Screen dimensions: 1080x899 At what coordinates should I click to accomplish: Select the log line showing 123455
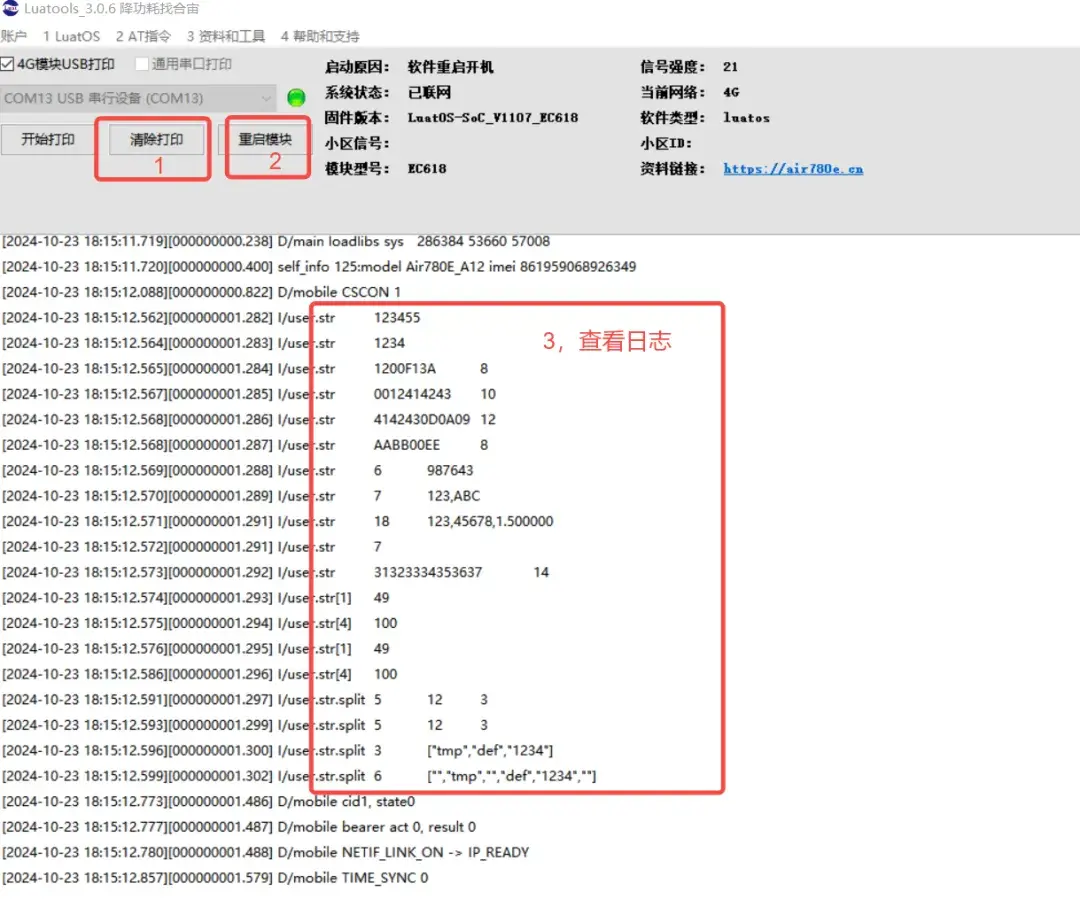(x=211, y=318)
